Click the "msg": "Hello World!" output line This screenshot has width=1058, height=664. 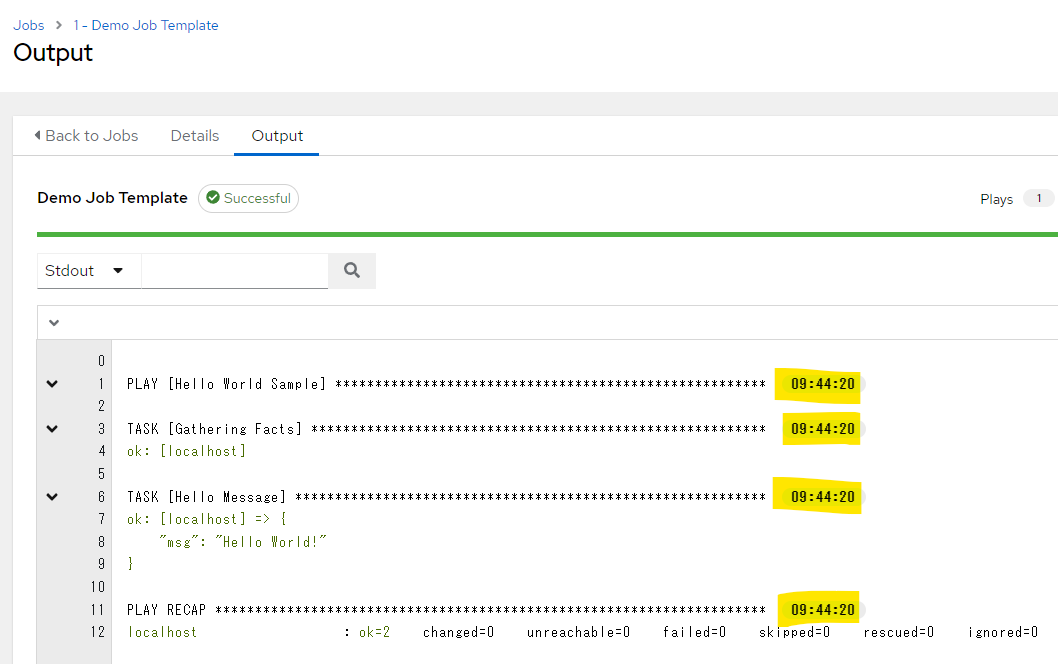coord(243,542)
